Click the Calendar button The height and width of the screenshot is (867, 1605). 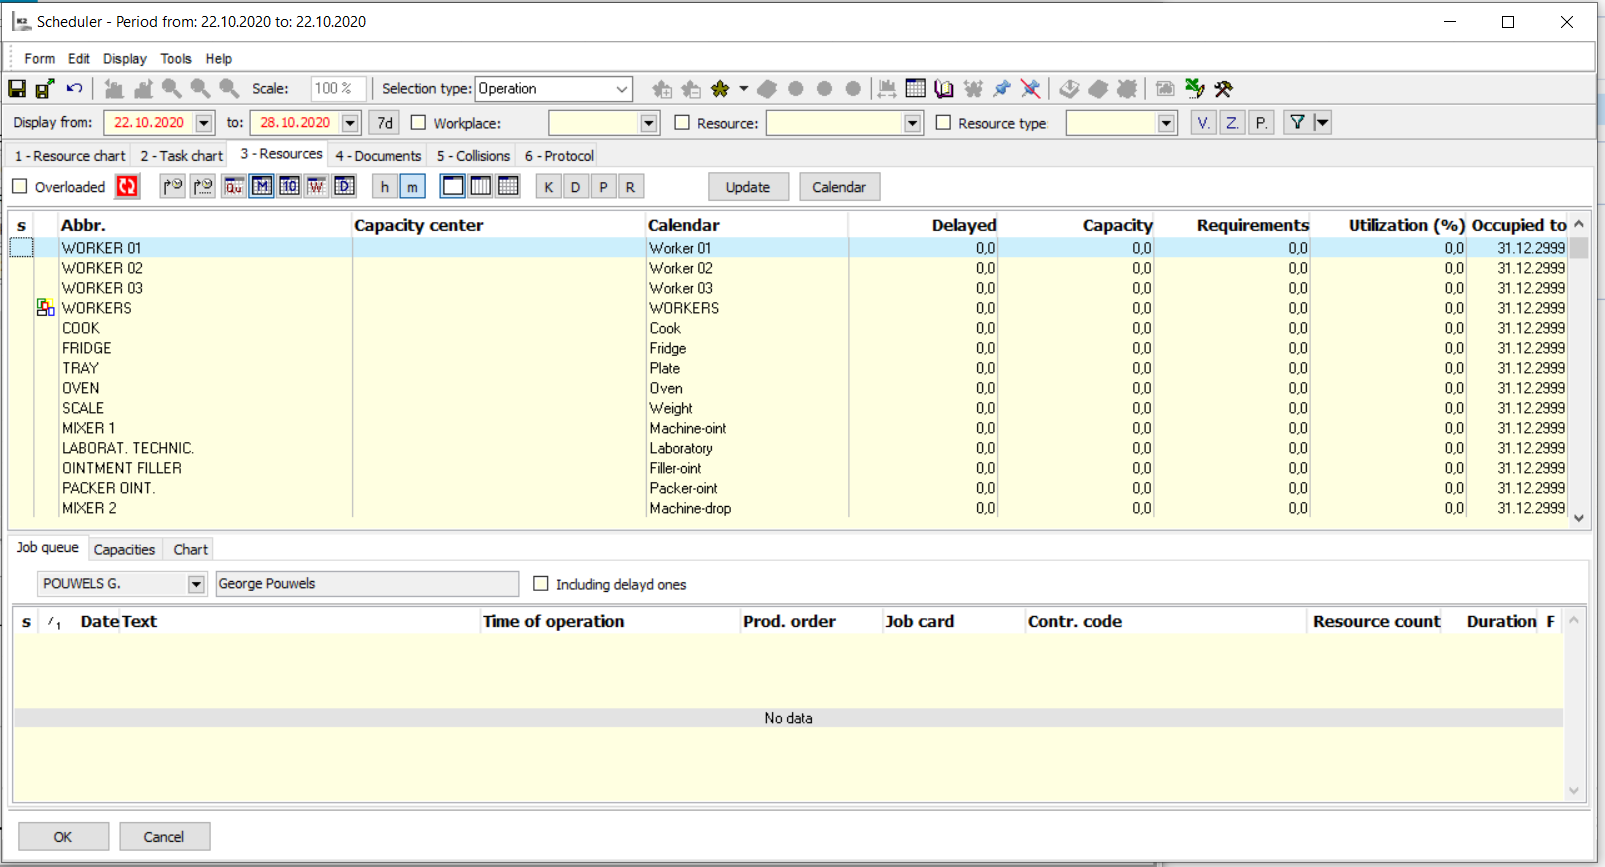838,187
